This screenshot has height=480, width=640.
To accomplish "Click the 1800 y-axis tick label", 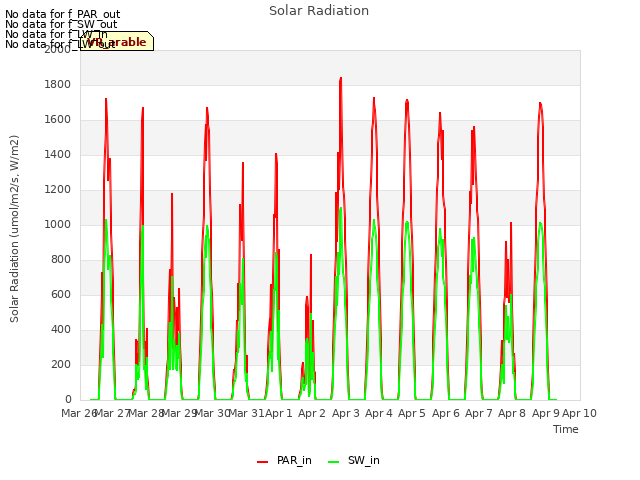I will point(58,84).
